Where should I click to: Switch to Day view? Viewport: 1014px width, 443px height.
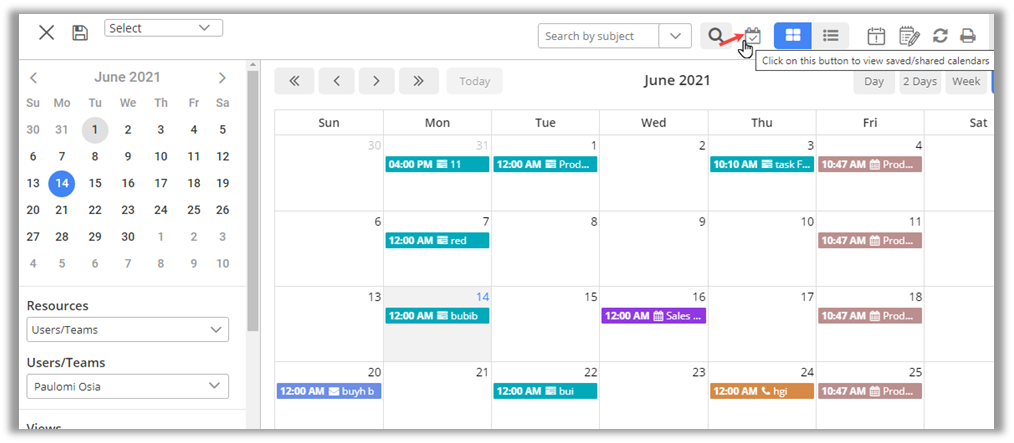pyautogui.click(x=874, y=82)
